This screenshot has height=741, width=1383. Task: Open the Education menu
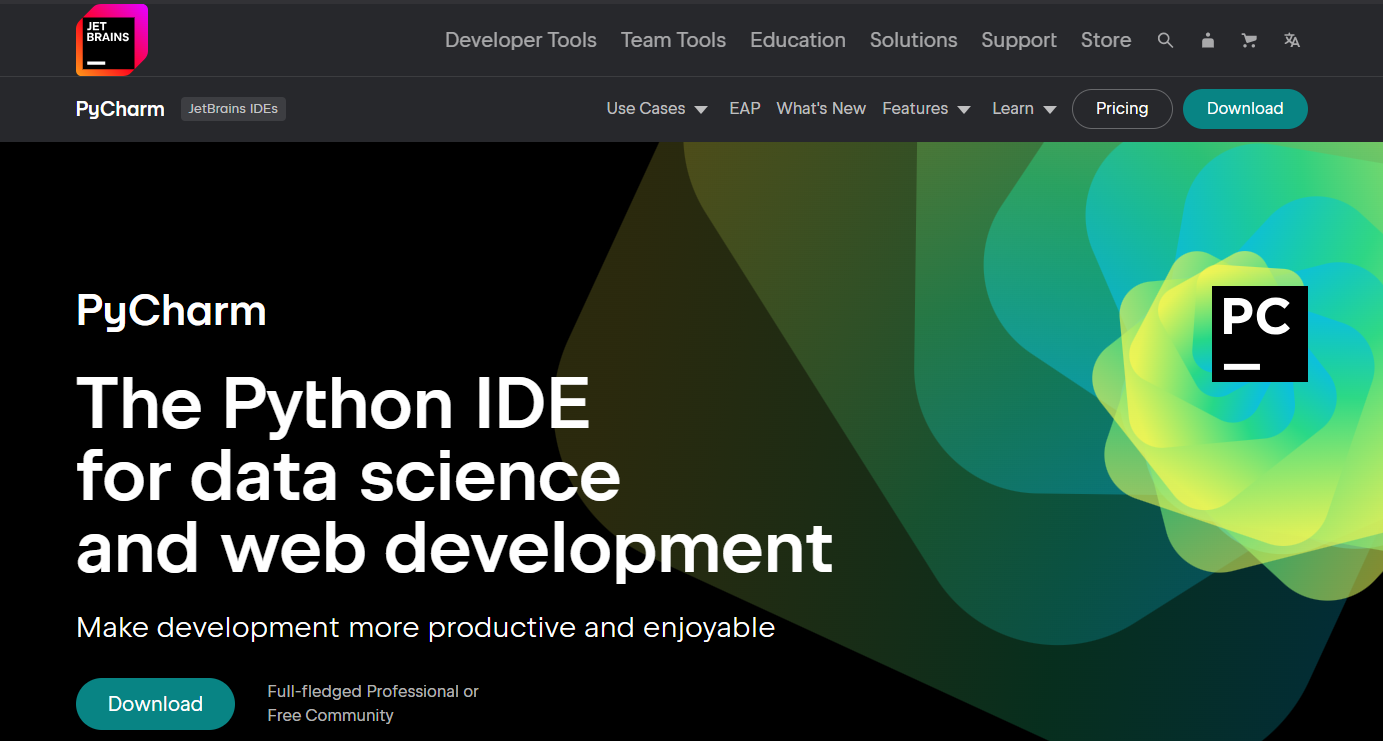pyautogui.click(x=798, y=40)
